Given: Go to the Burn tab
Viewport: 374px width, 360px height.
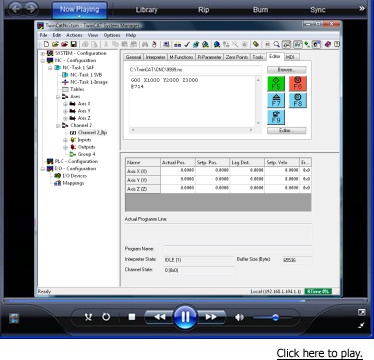Looking at the screenshot, I should [x=260, y=10].
